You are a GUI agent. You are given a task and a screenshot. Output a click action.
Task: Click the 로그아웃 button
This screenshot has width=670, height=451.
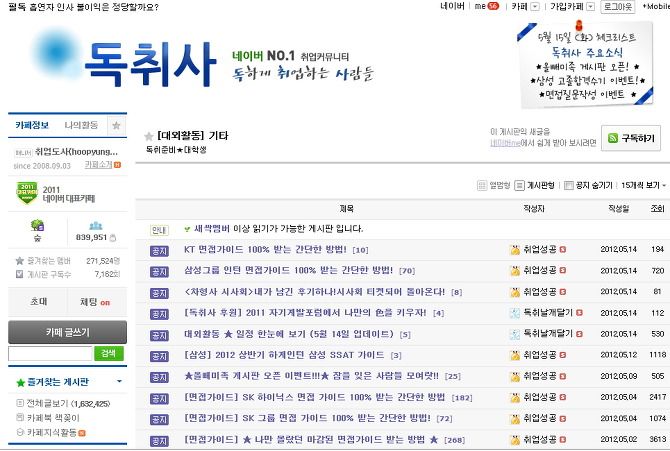tap(617, 6)
